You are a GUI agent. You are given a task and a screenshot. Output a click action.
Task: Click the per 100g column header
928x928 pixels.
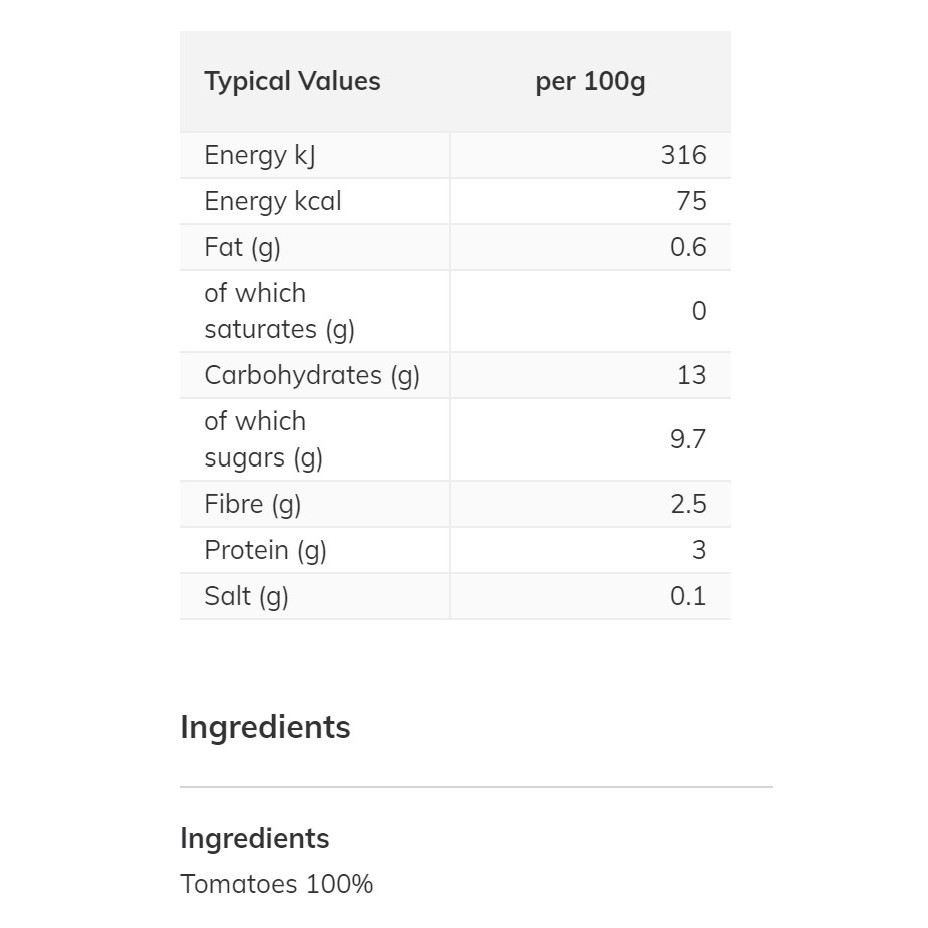590,81
